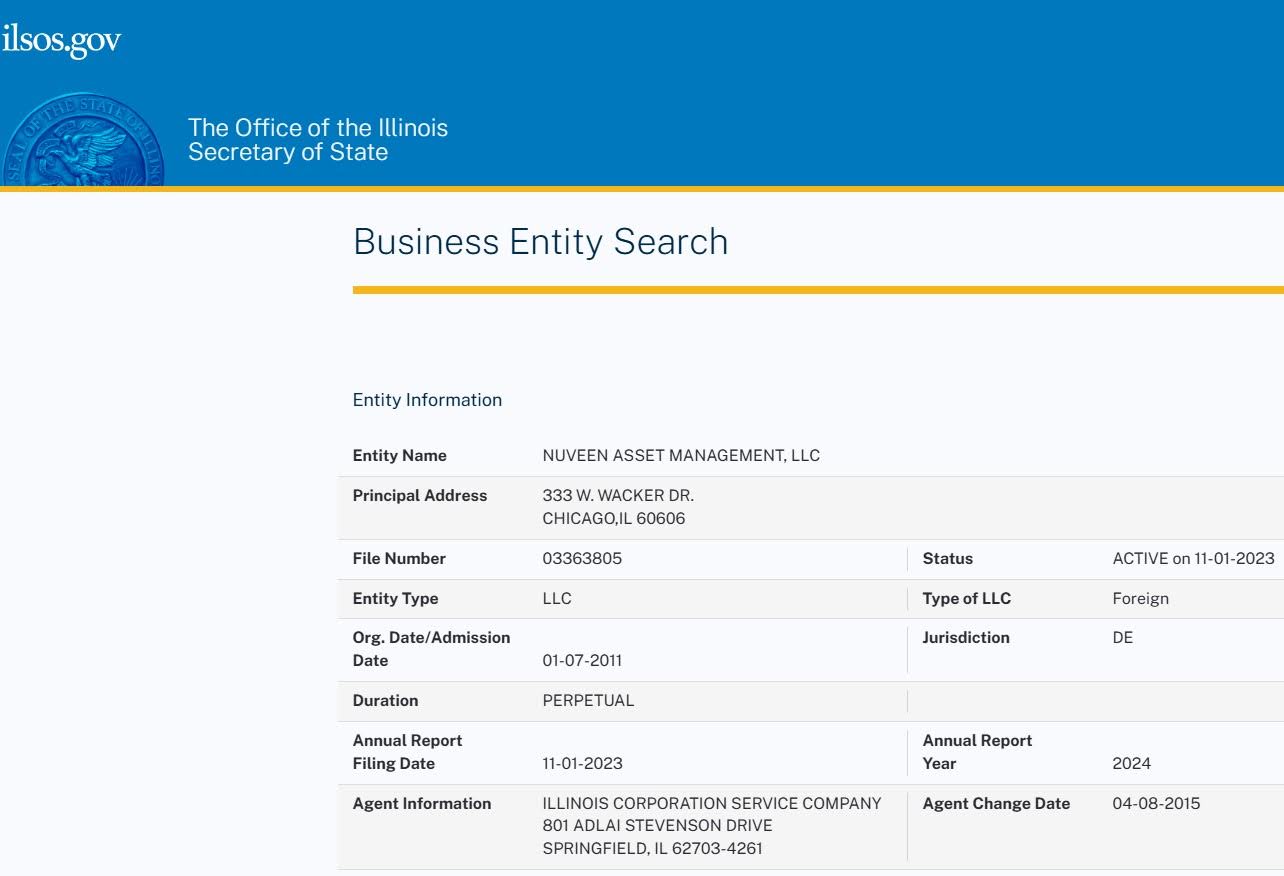This screenshot has width=1284, height=876.
Task: Select the Entity Information section heading
Action: (427, 400)
